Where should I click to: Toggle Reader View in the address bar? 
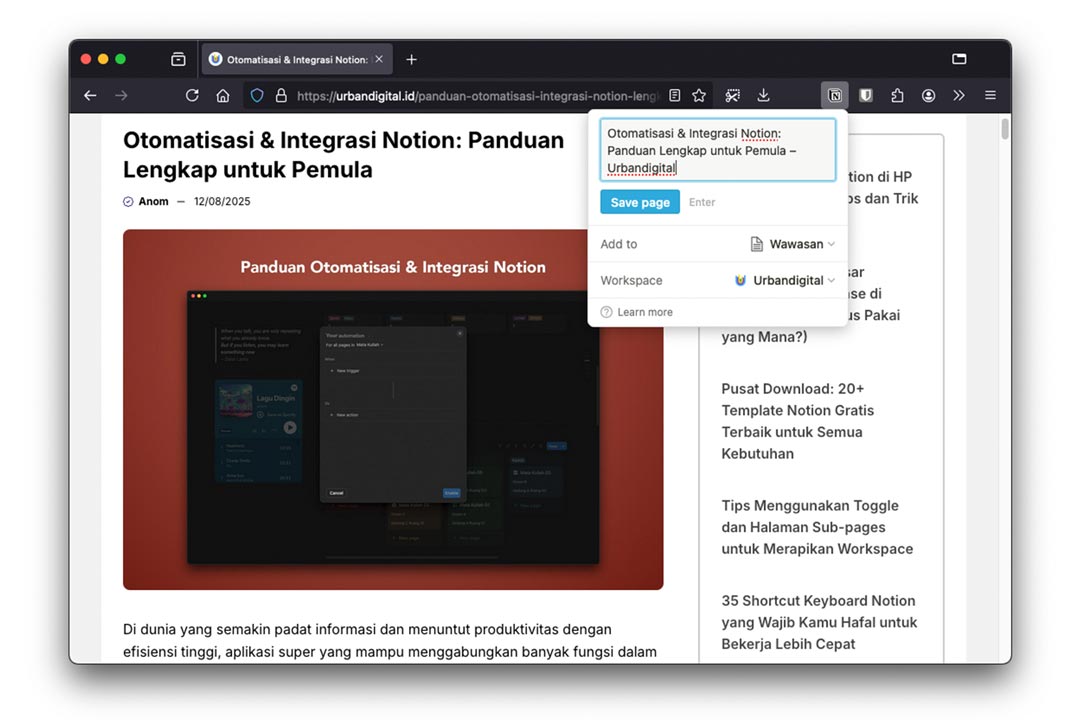tap(675, 96)
